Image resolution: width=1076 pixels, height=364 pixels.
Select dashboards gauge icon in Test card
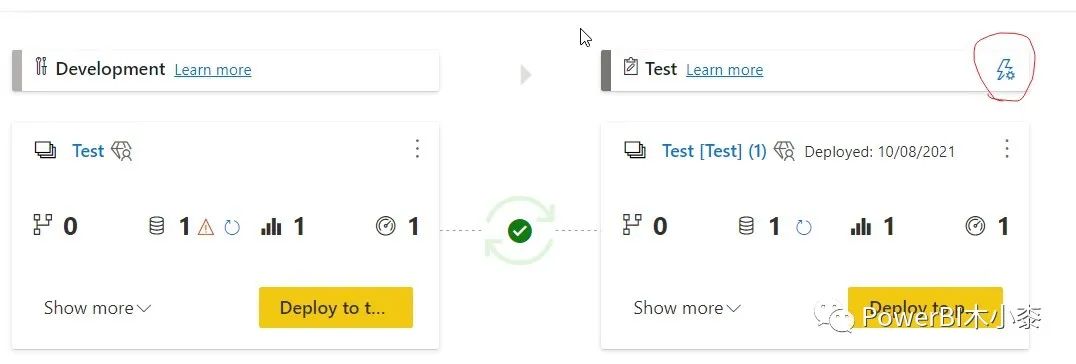click(975, 226)
